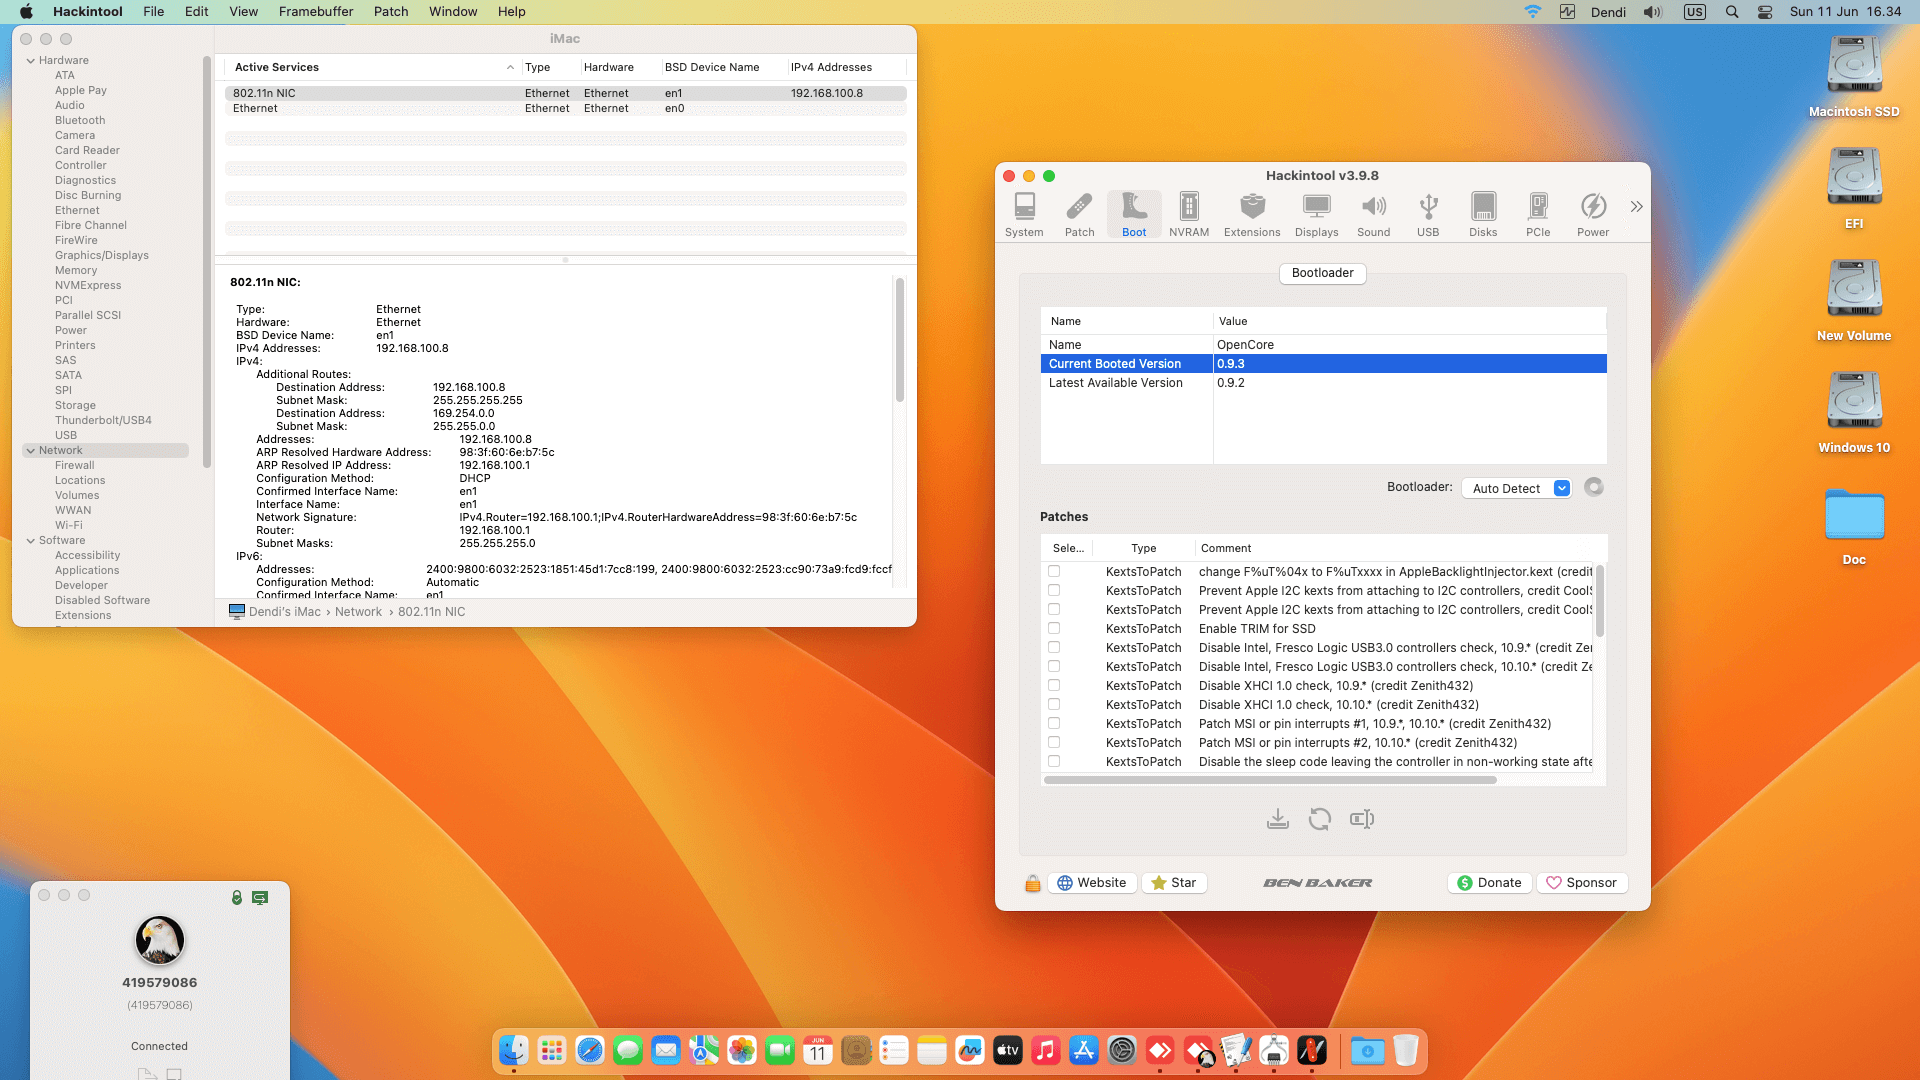Open the Help menu

click(x=512, y=11)
